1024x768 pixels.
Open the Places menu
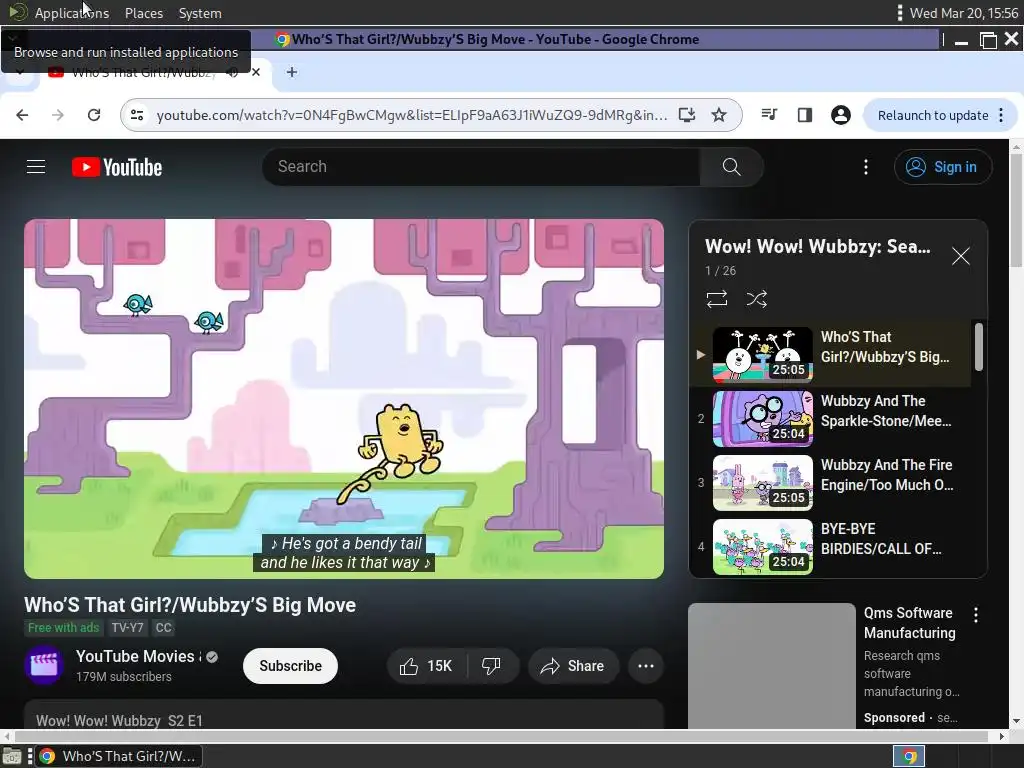click(144, 13)
